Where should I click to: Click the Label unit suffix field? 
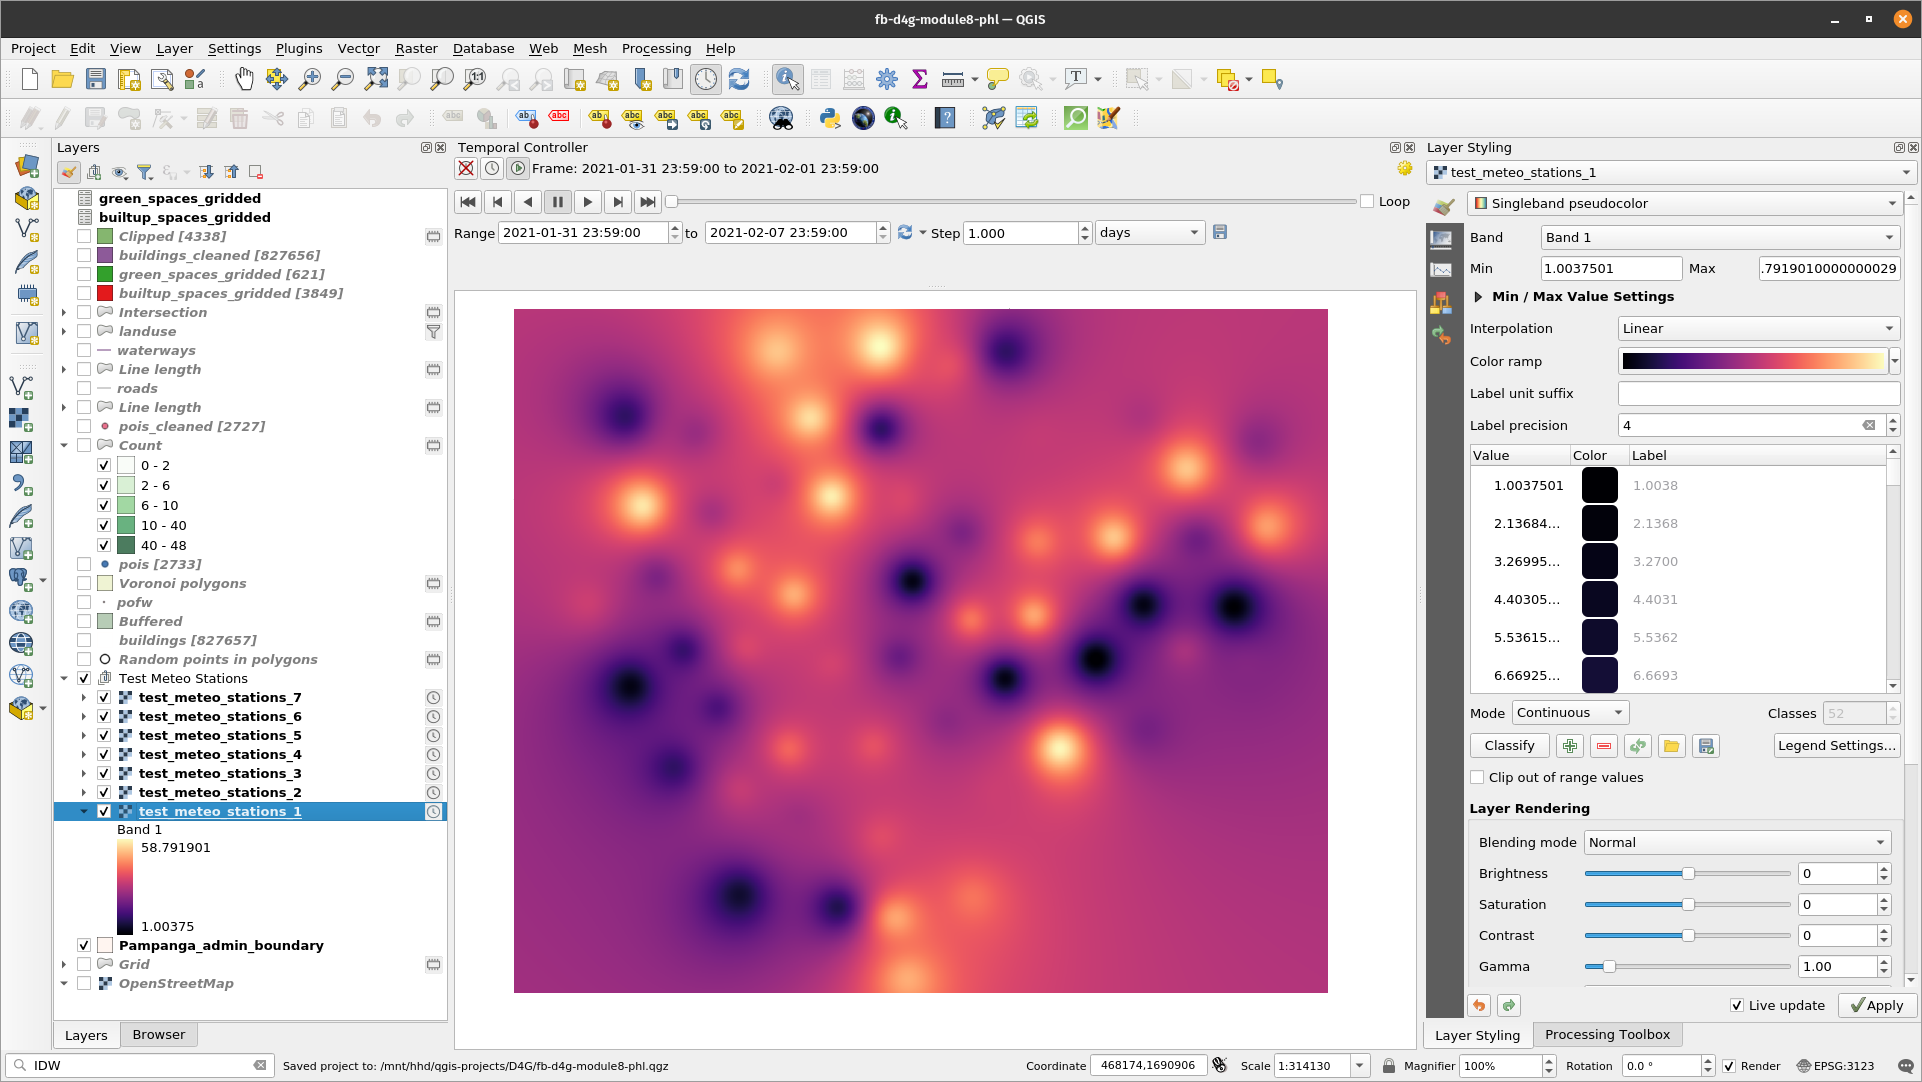(x=1758, y=394)
